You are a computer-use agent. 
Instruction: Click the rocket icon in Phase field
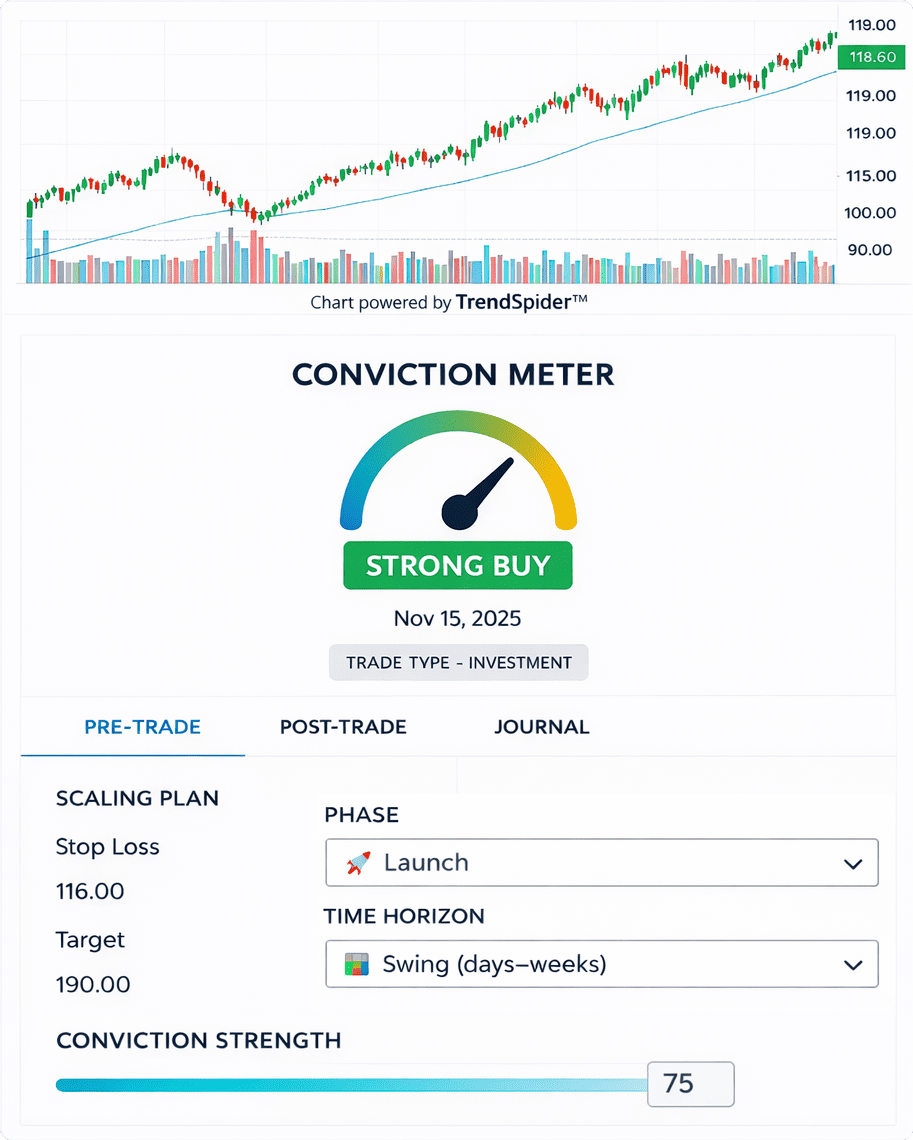click(358, 863)
